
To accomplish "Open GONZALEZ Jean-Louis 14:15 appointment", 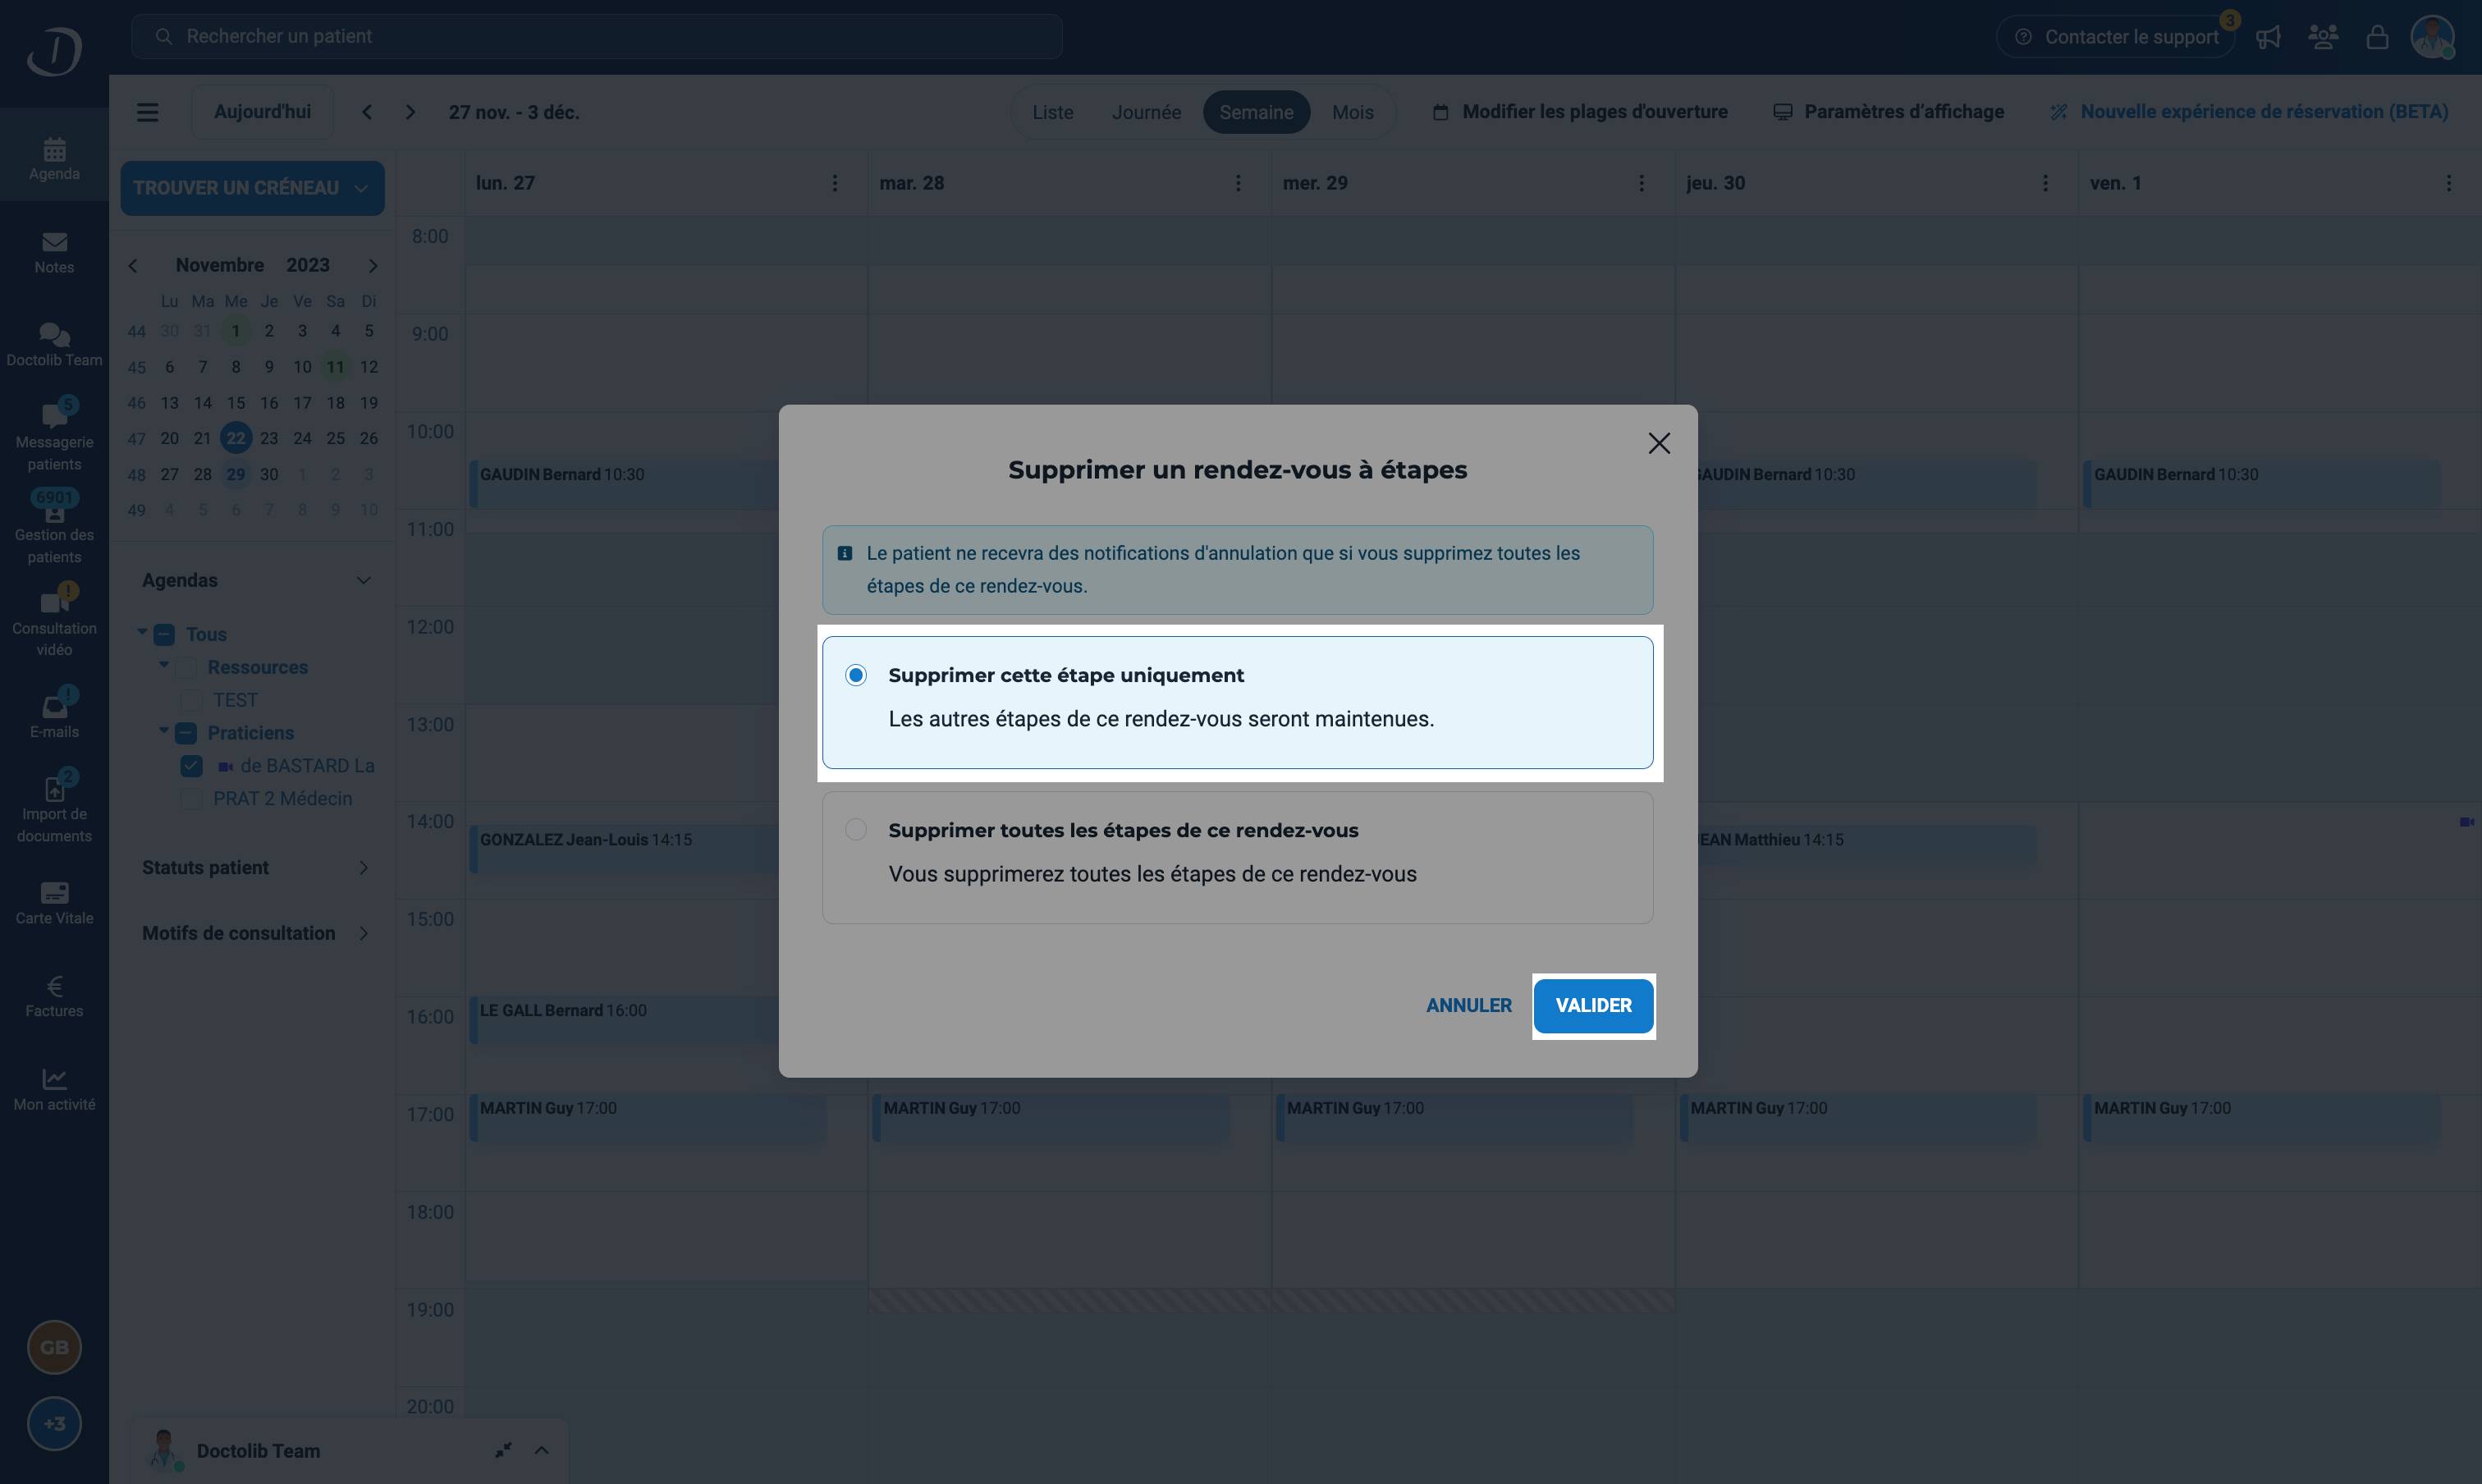I will pyautogui.click(x=624, y=848).
